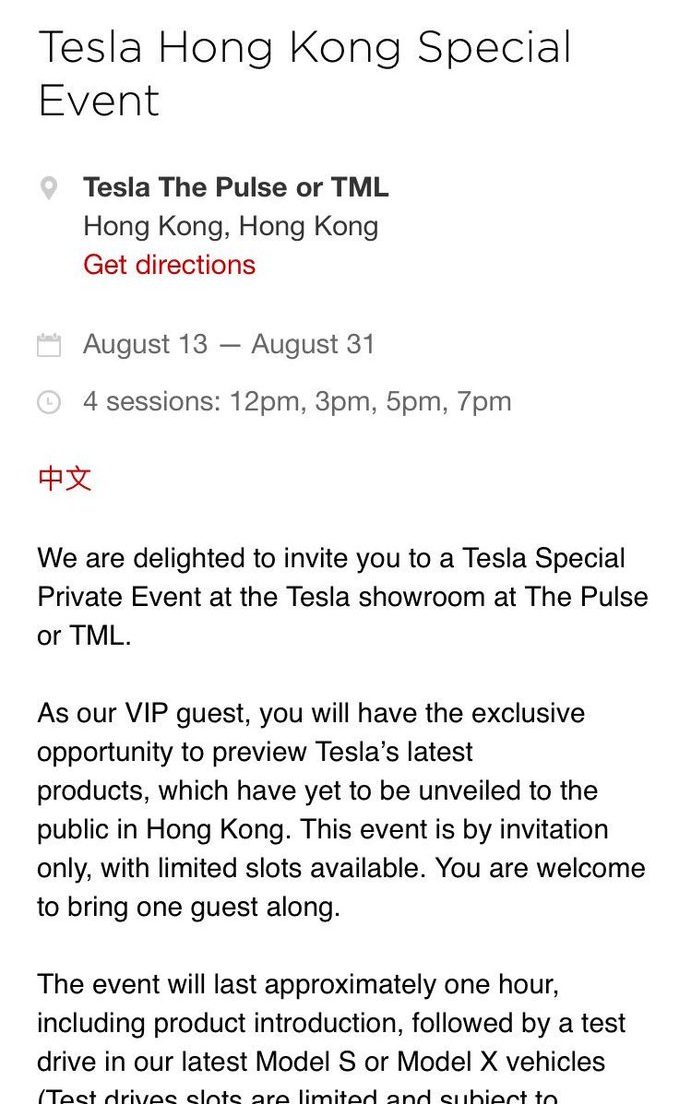Image resolution: width=691 pixels, height=1104 pixels.
Task: Click the 4 sessions time listing
Action: click(297, 401)
